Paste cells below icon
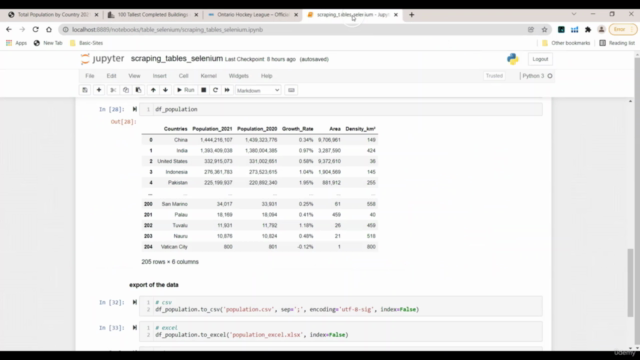Image resolution: width=640 pixels, height=360 pixels. 138,90
